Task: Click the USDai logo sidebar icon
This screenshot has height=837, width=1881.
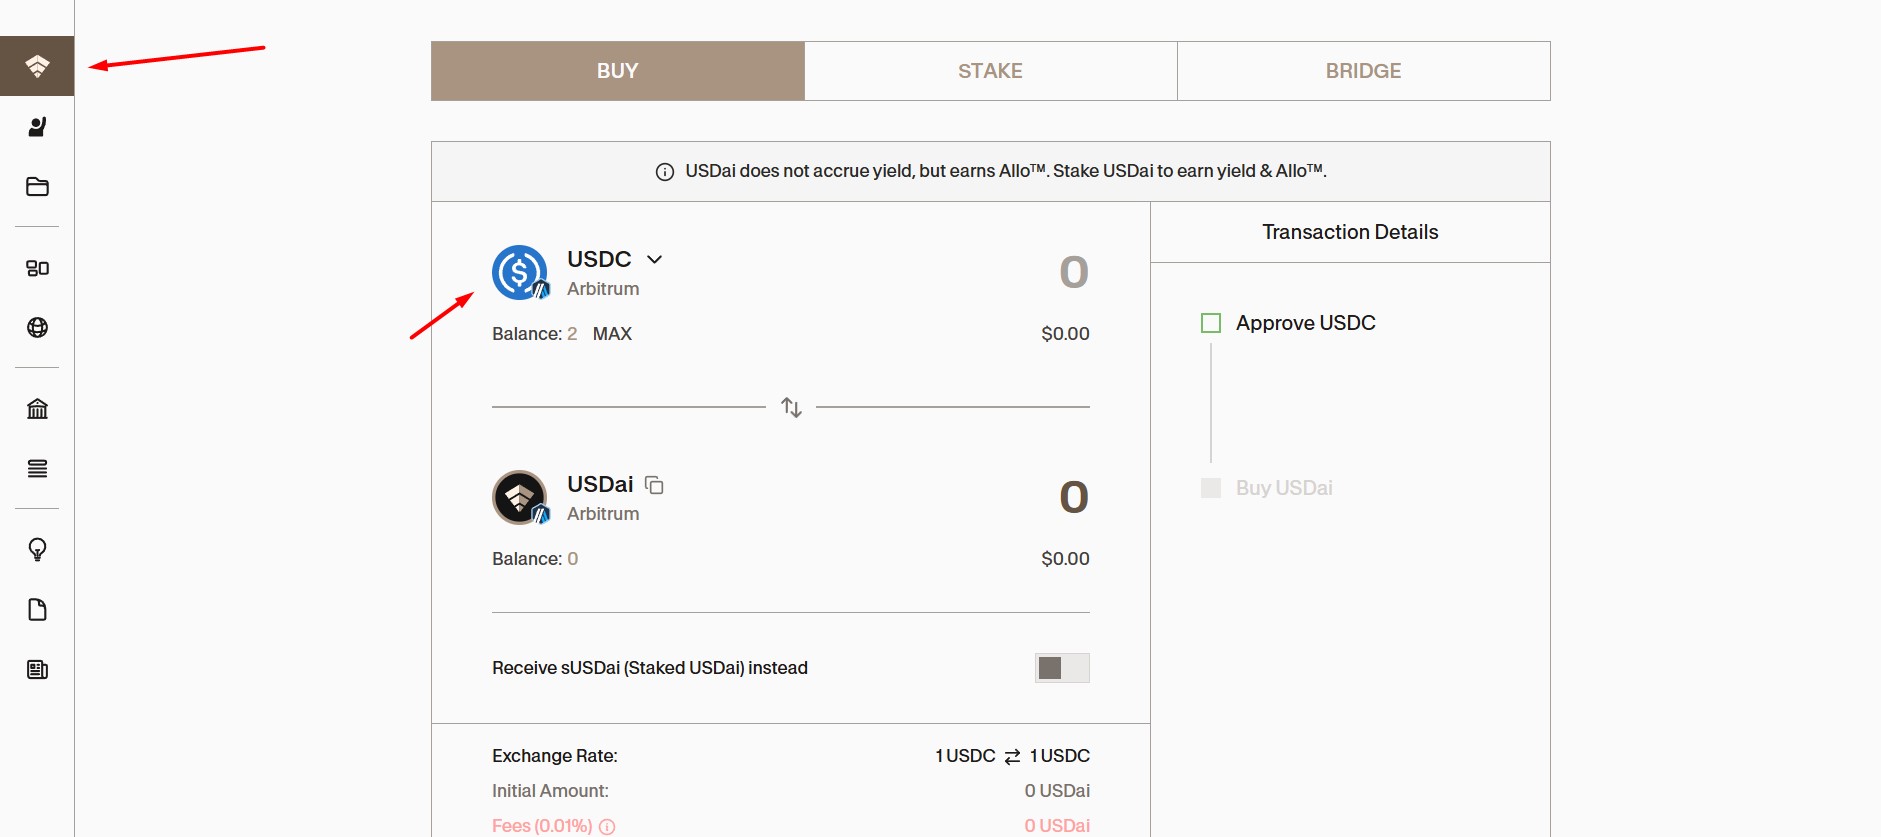Action: coord(37,66)
